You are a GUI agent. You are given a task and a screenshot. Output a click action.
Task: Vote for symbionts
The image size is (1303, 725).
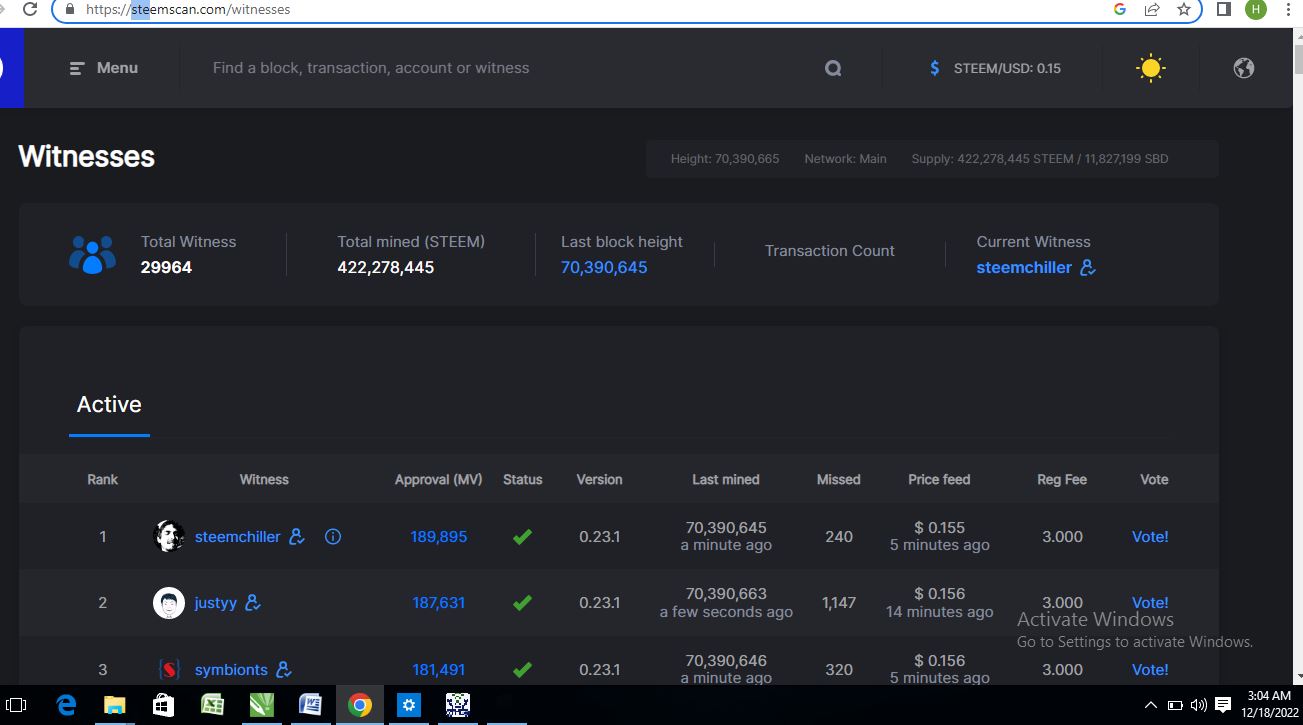coord(1150,670)
